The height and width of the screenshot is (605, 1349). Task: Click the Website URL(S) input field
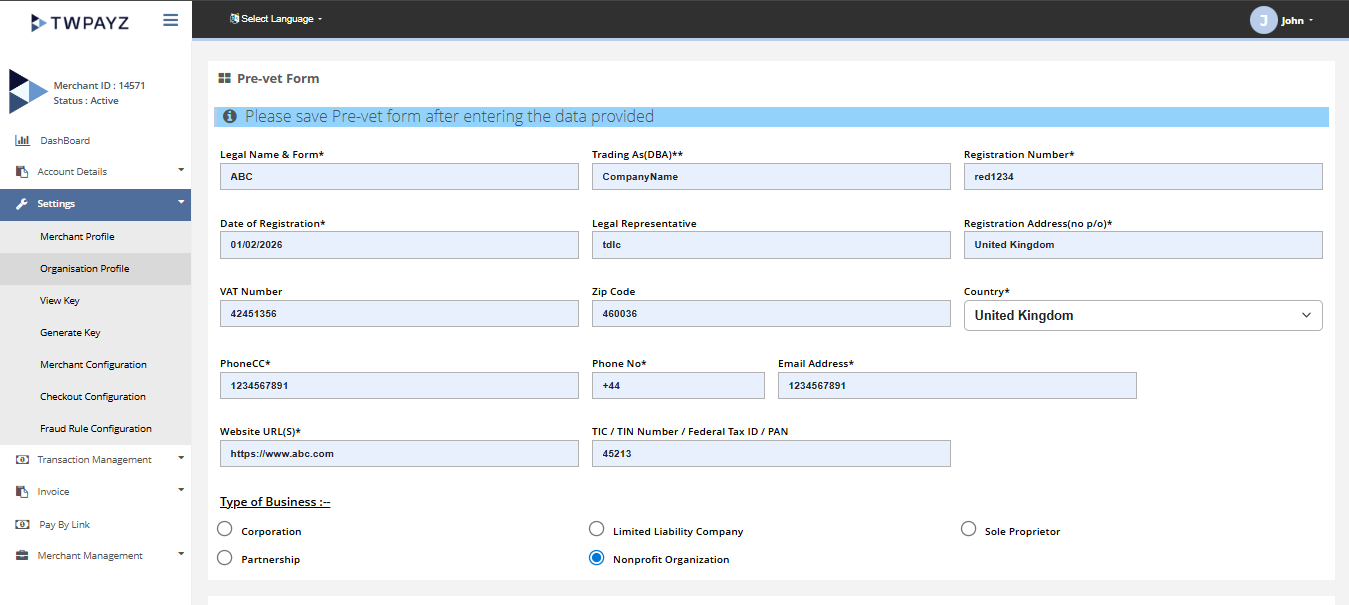(x=398, y=454)
